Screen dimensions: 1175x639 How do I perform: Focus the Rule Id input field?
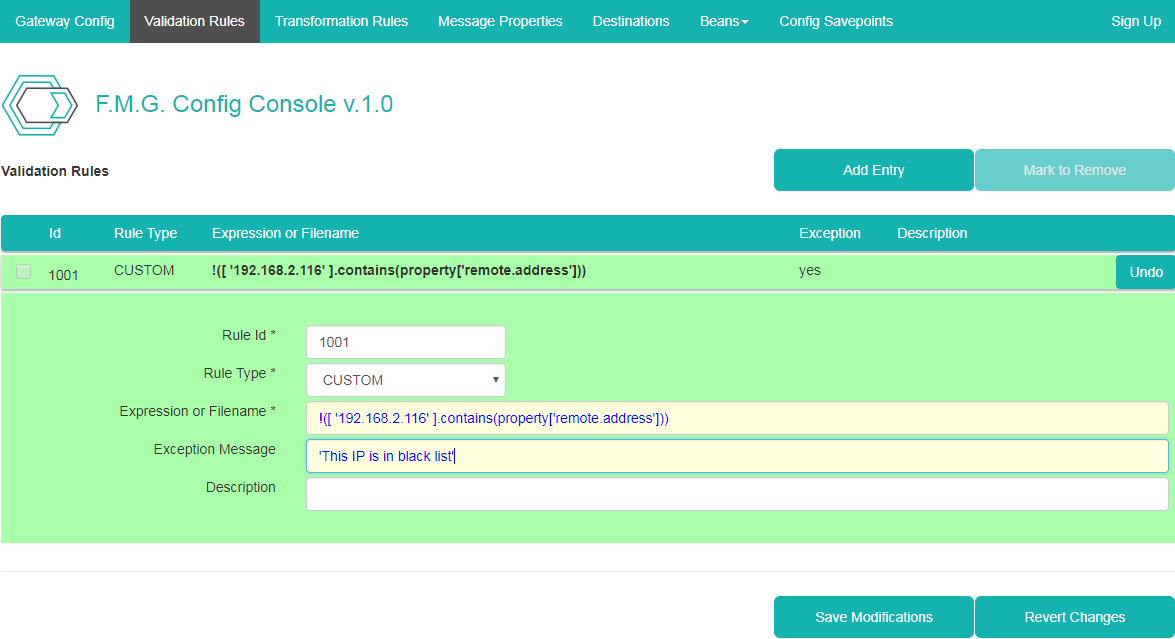(x=405, y=342)
